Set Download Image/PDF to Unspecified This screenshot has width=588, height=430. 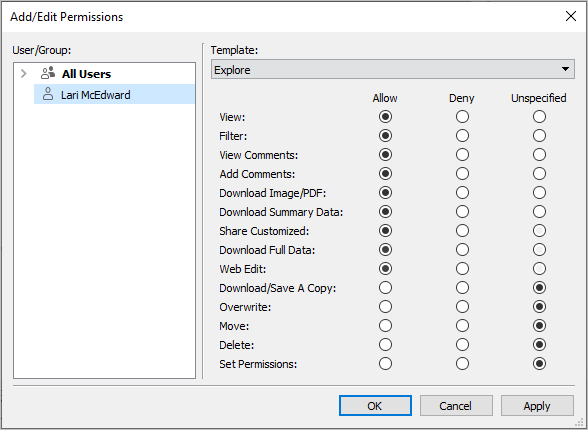tap(539, 193)
